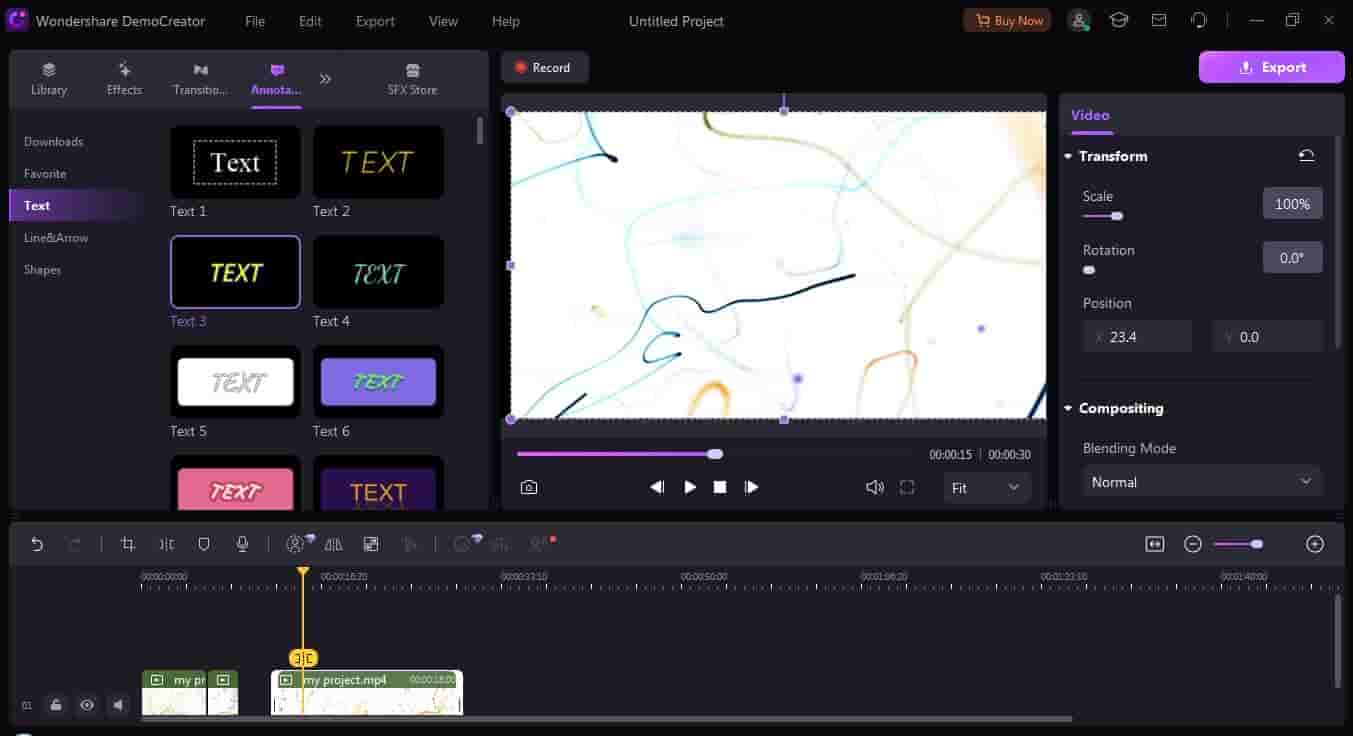Switch to the Effects tab
The image size is (1353, 736).
(124, 79)
